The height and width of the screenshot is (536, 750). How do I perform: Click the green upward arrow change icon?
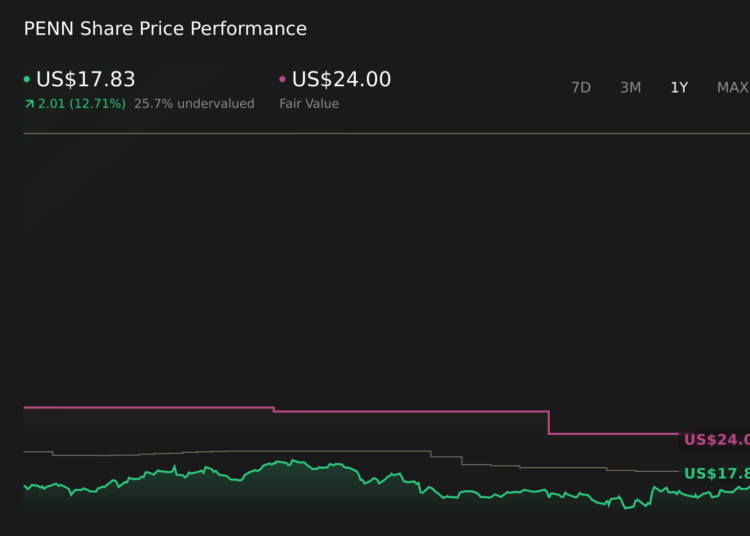[x=30, y=104]
